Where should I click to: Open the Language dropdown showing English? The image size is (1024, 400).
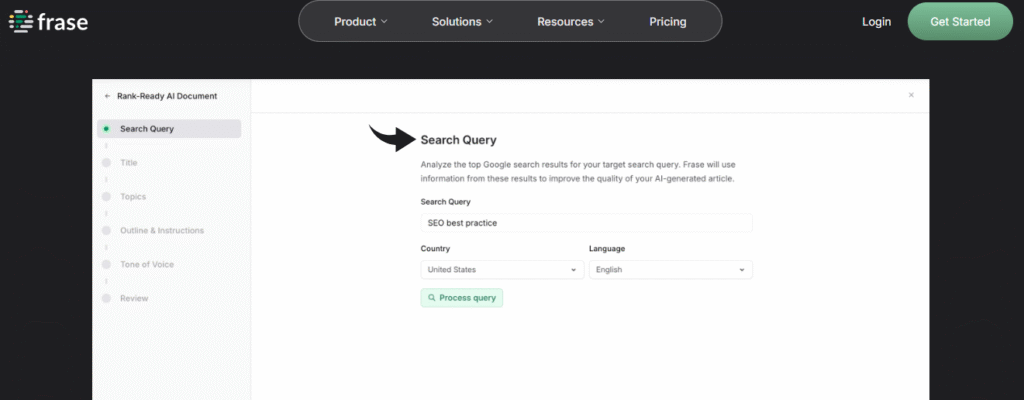pyautogui.click(x=670, y=270)
